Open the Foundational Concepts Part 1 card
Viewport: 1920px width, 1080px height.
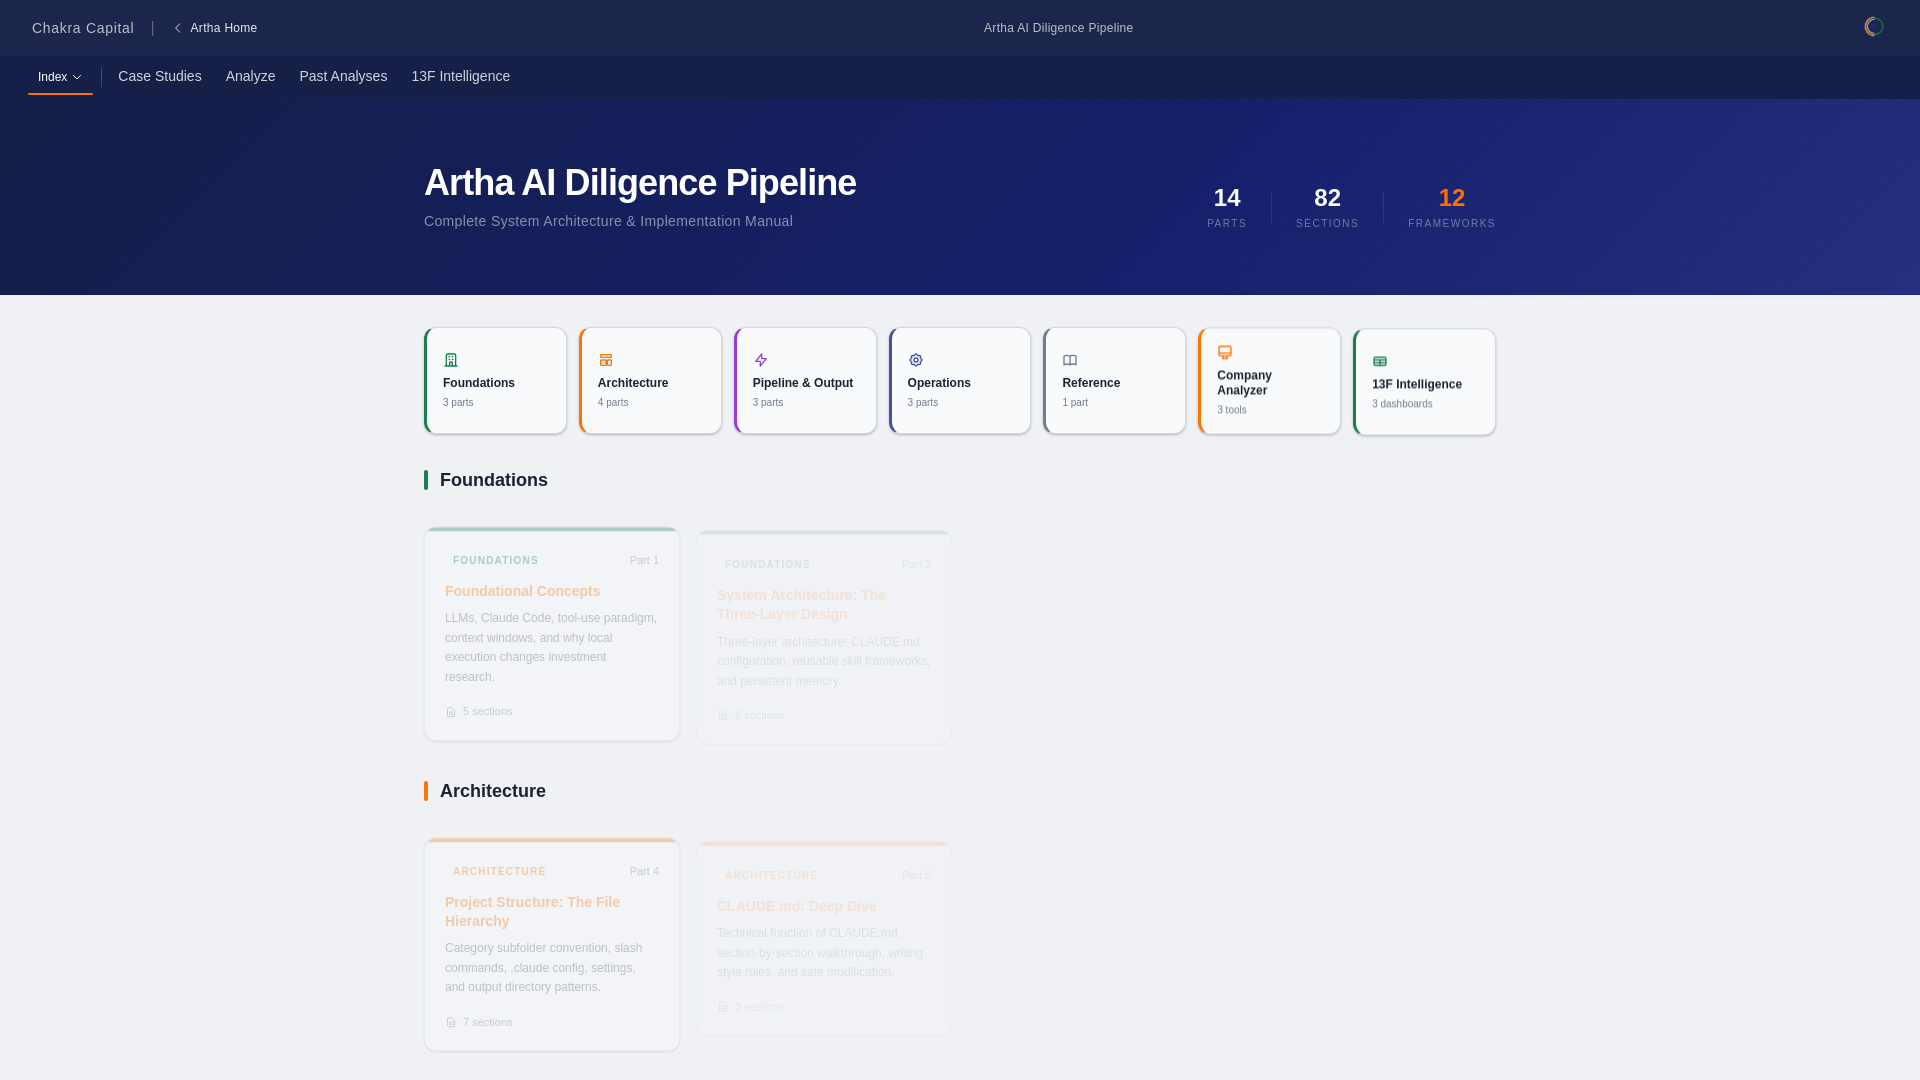[552, 634]
